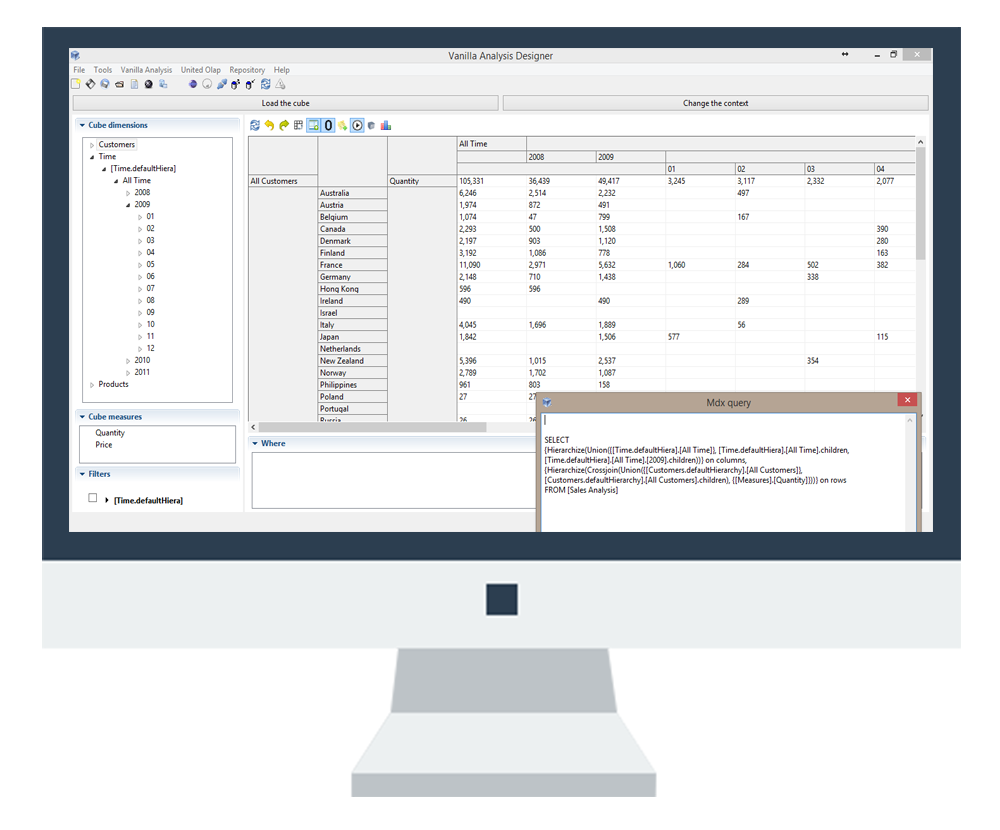1000x830 pixels.
Task: Click the horizontal scrollbar thumb of the grid
Action: tap(372, 427)
